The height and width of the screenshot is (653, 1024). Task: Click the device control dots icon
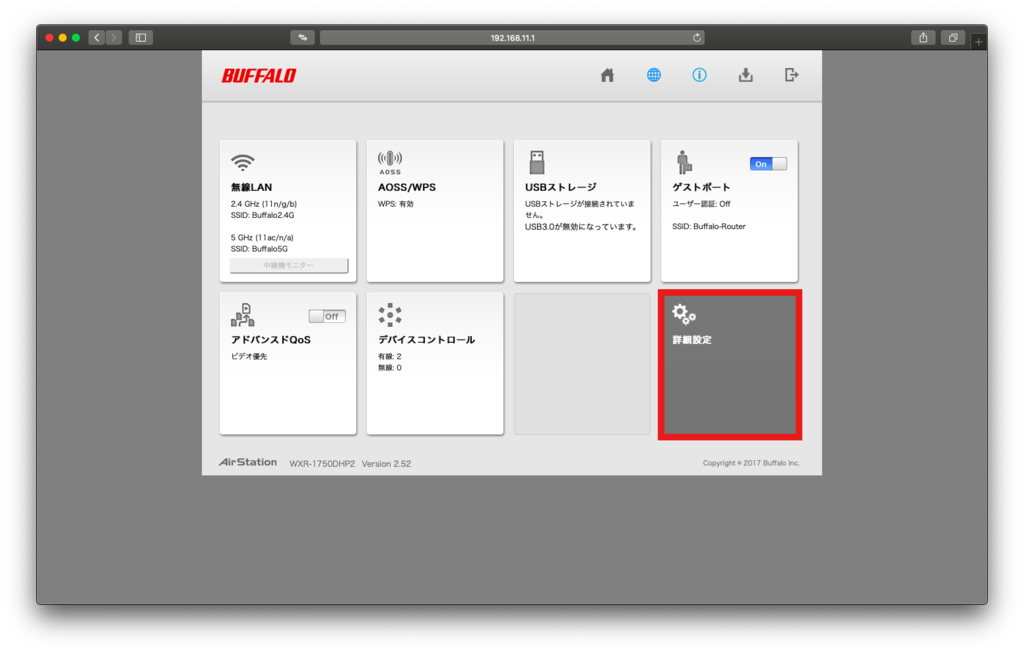pyautogui.click(x=390, y=315)
